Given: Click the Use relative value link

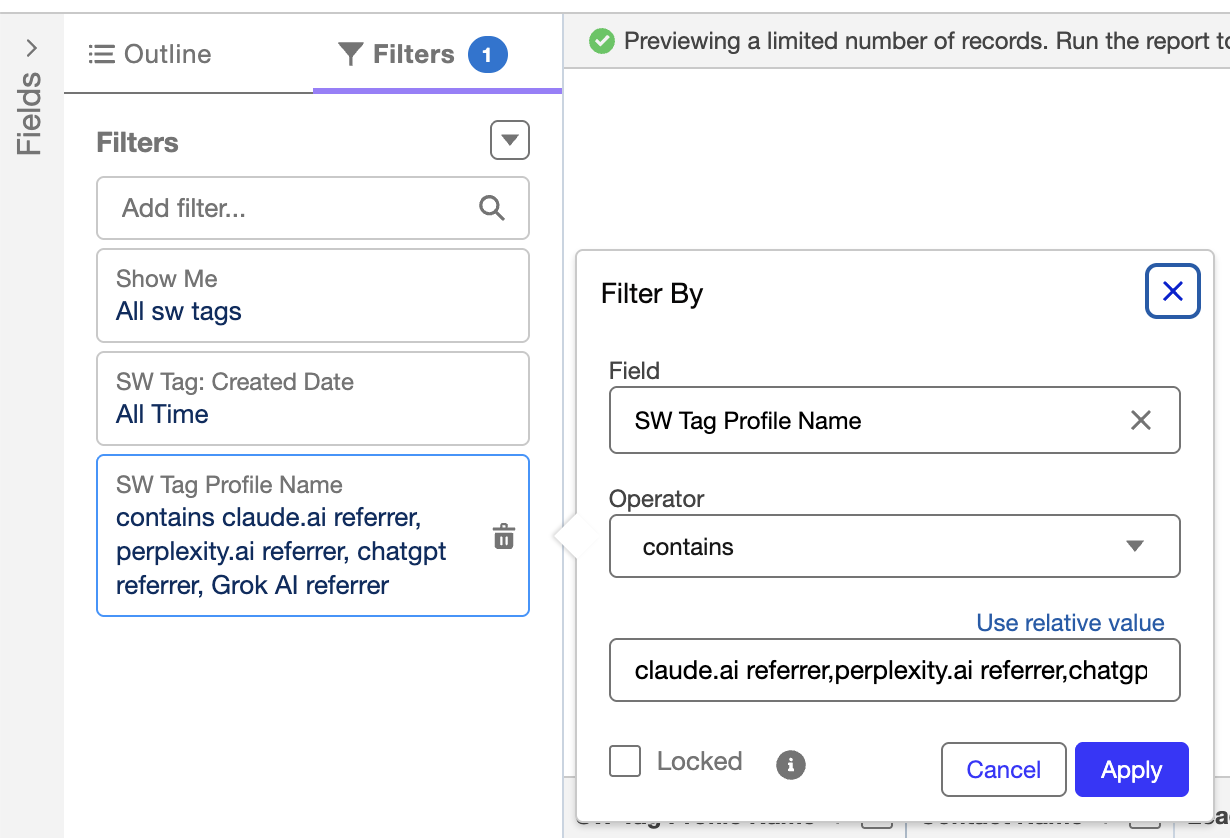Looking at the screenshot, I should [x=1070, y=623].
